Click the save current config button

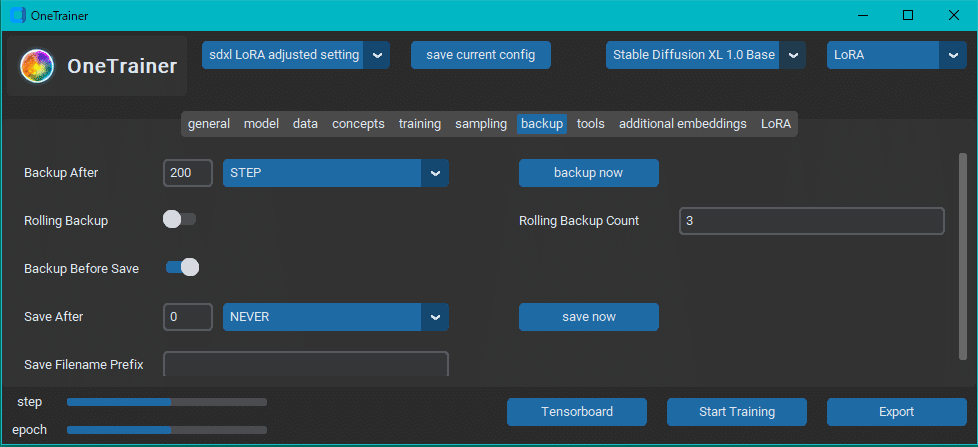coord(481,55)
